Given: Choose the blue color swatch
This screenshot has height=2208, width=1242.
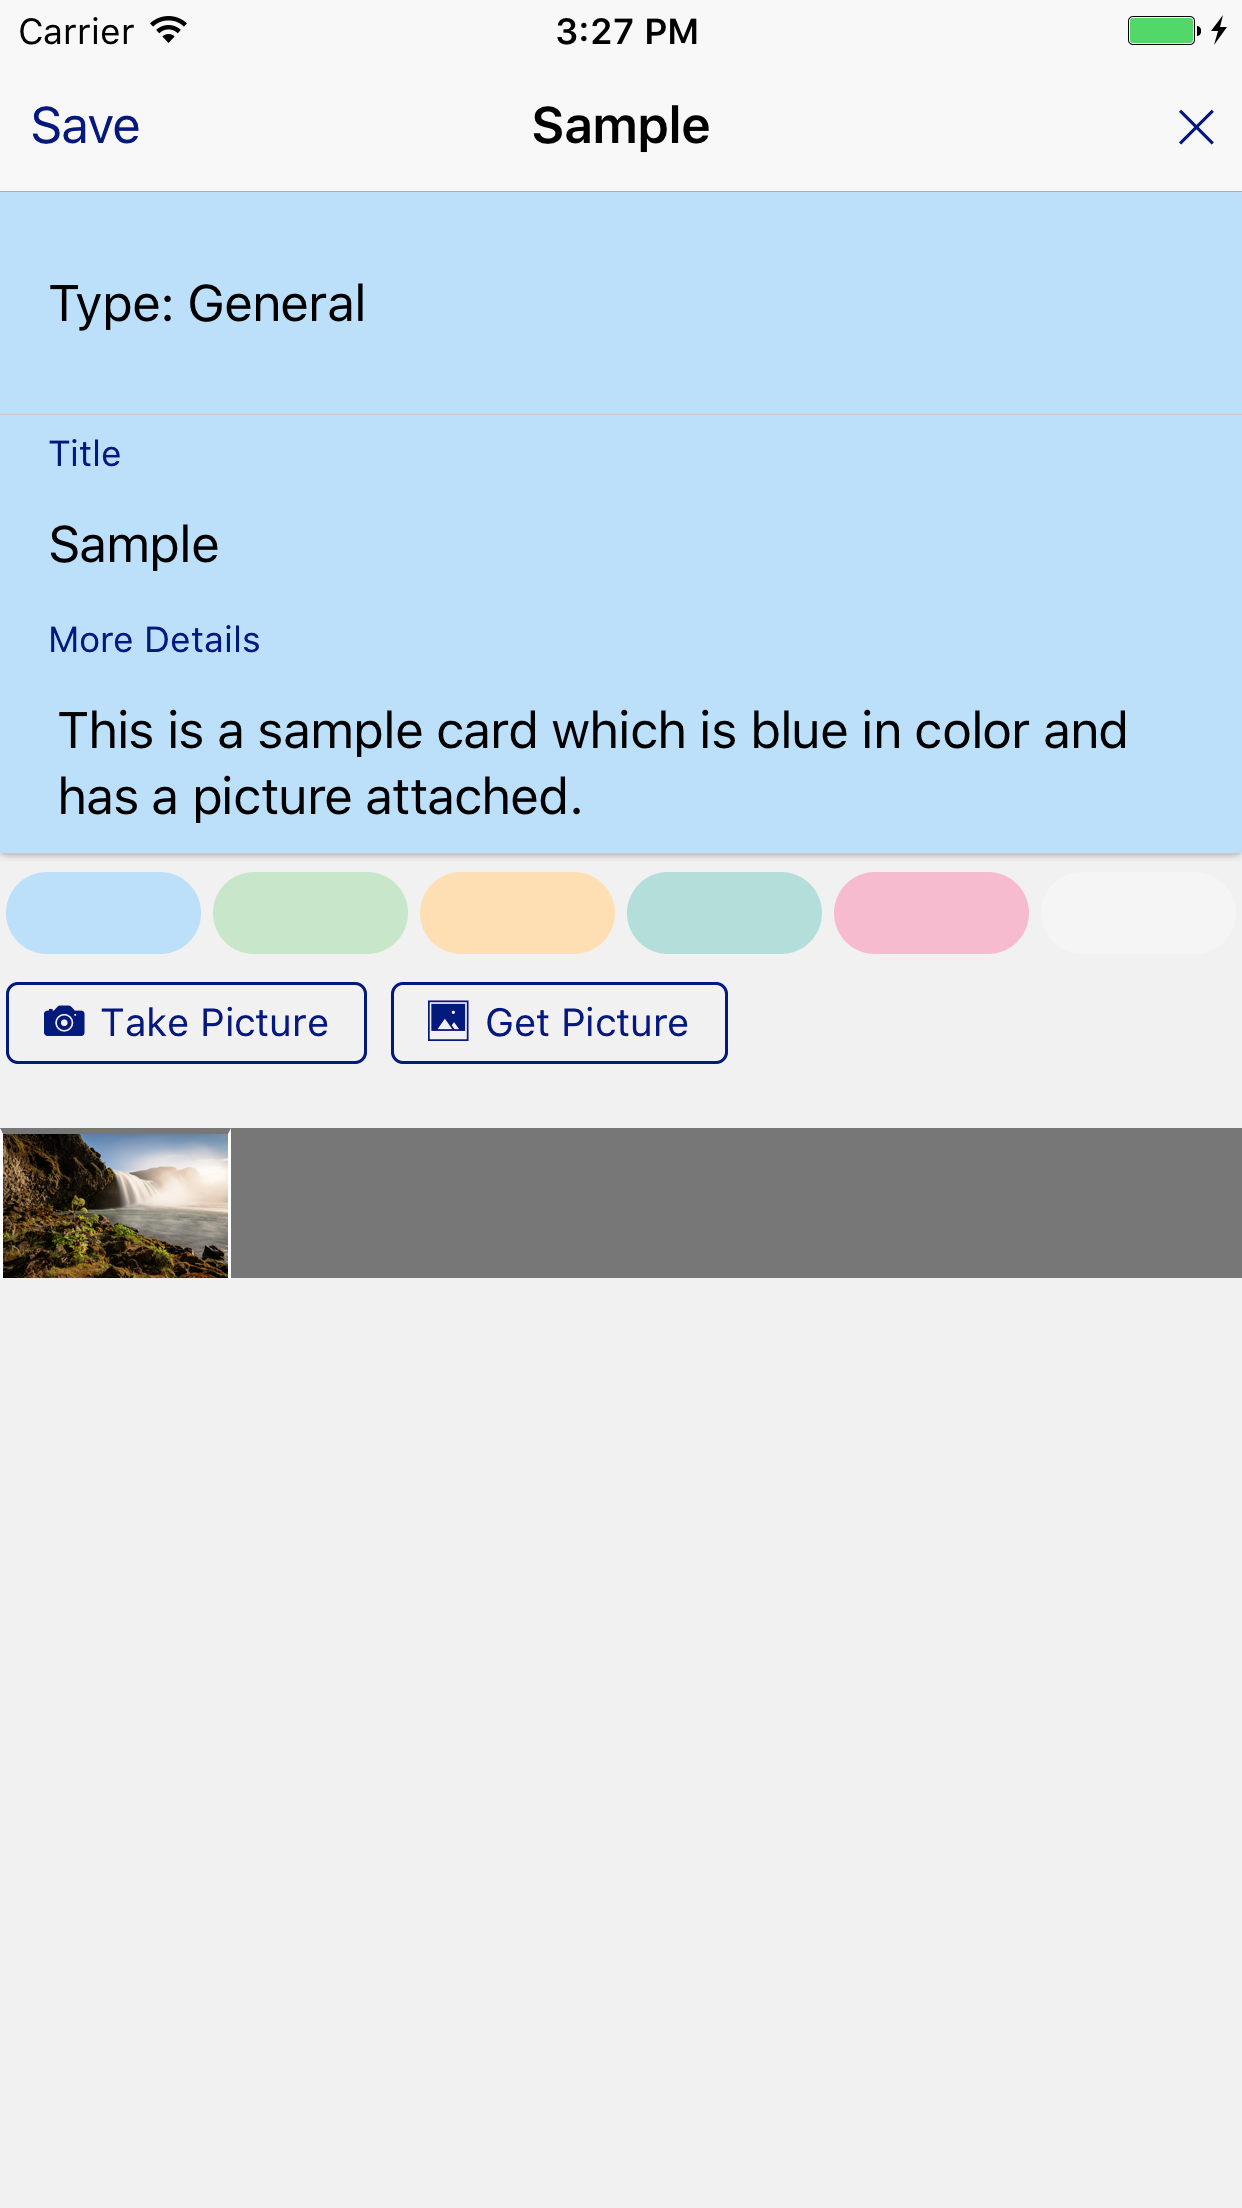Looking at the screenshot, I should coord(104,912).
